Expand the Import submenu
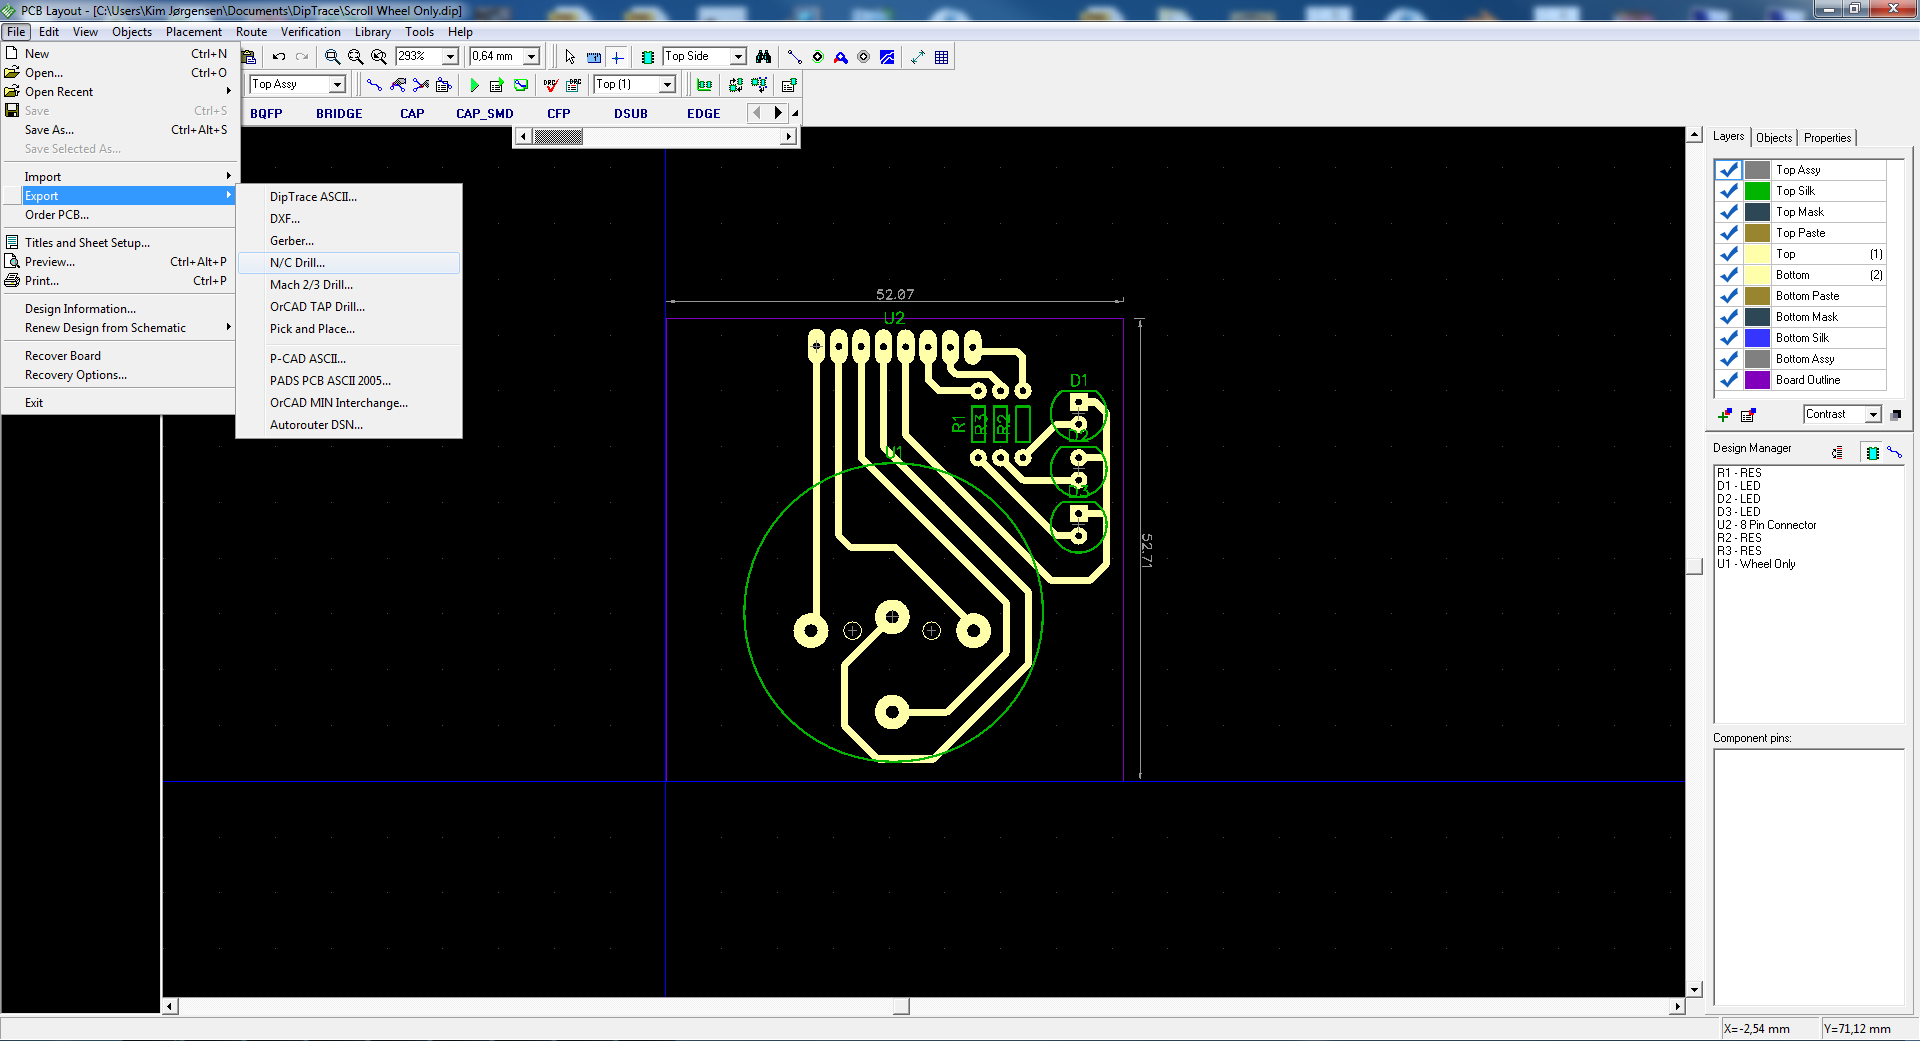Image resolution: width=1920 pixels, height=1041 pixels. (120, 177)
